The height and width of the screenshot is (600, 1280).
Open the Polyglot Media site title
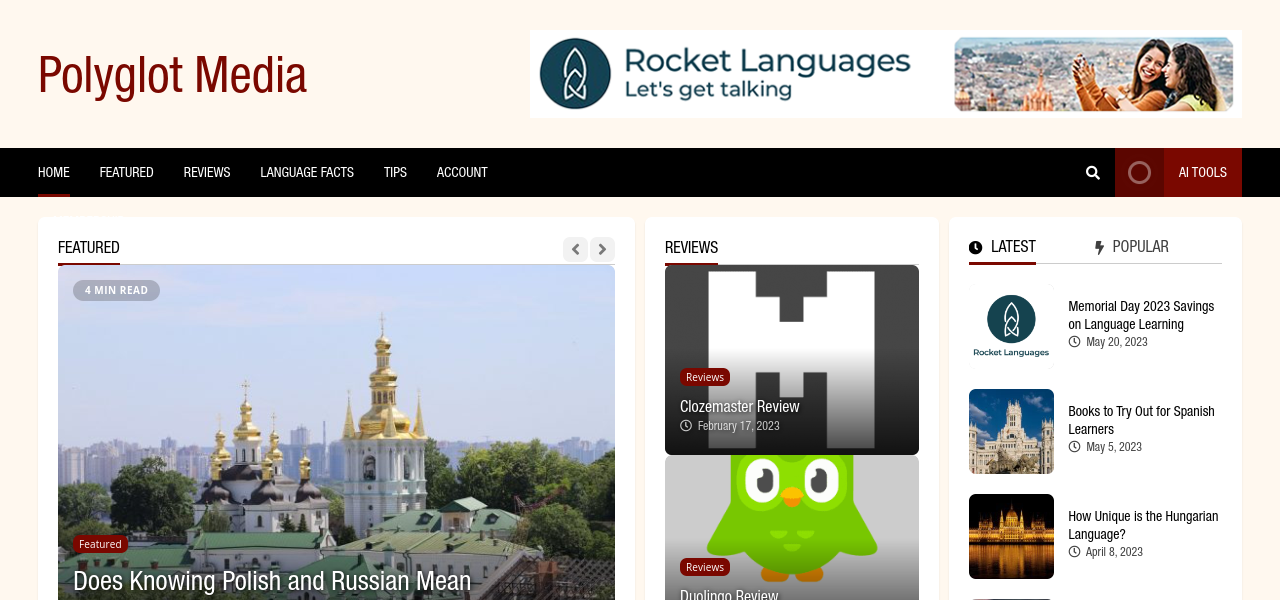(x=172, y=75)
